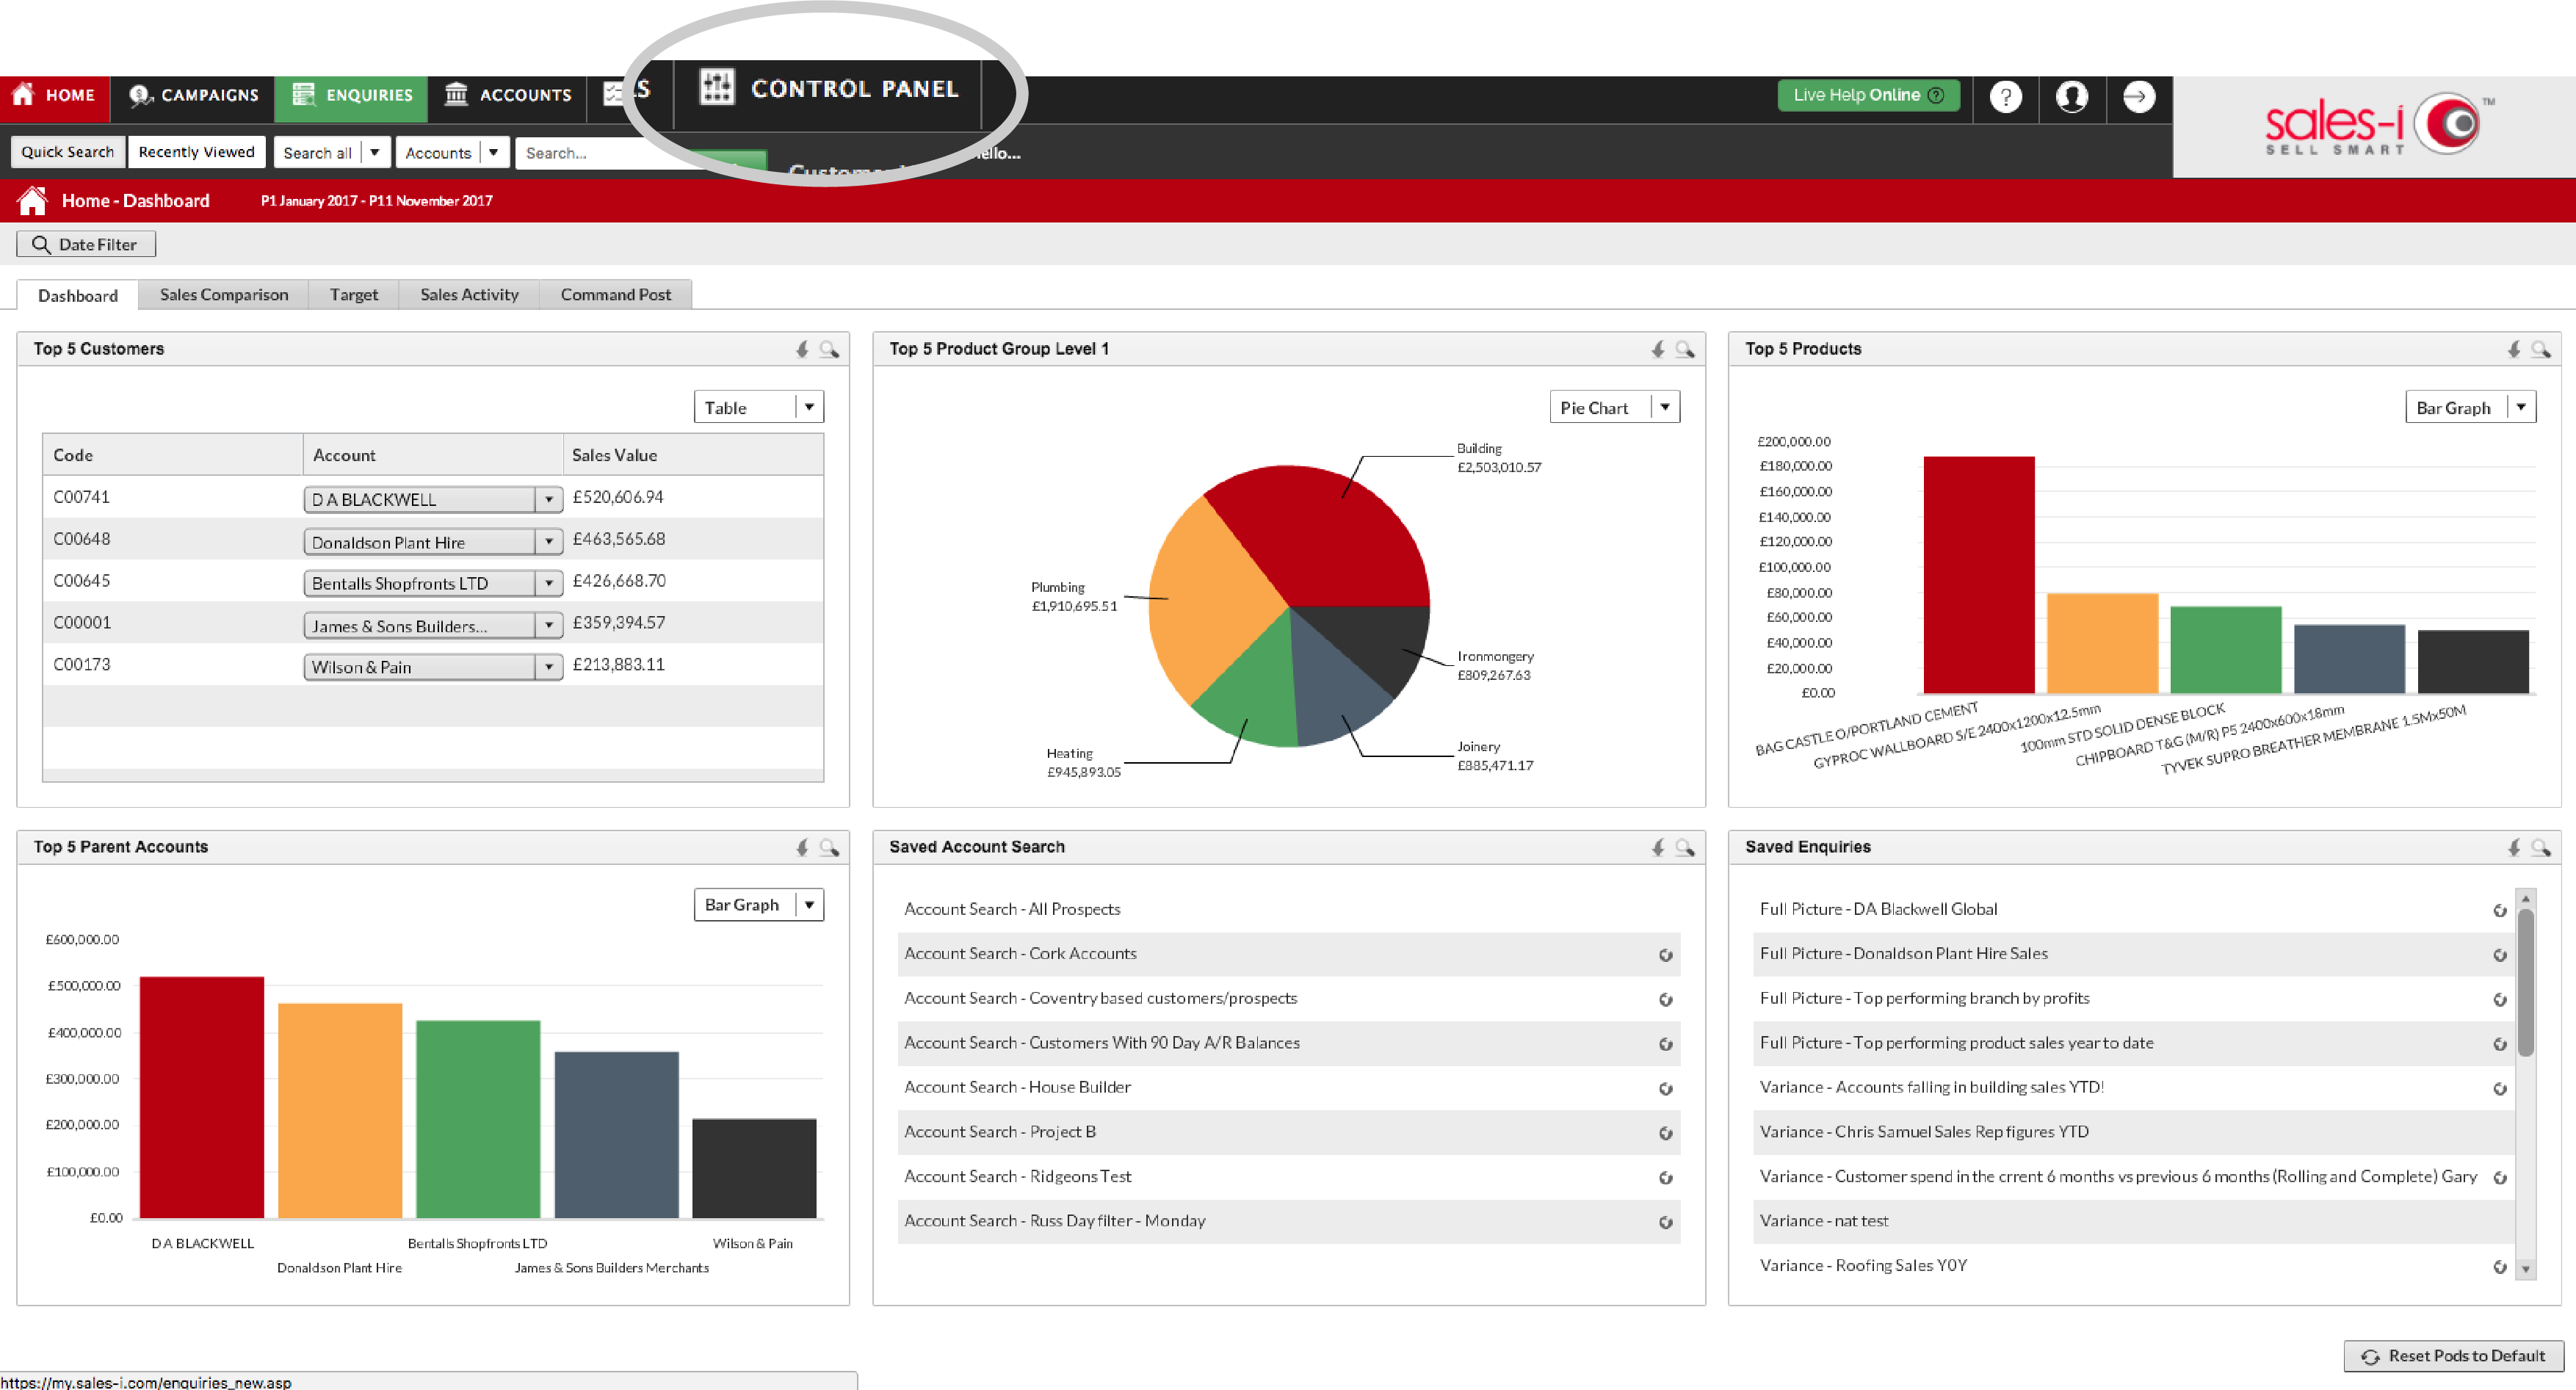
Task: Click refresh icon for Accounts falling in building sales
Action: point(2500,1089)
